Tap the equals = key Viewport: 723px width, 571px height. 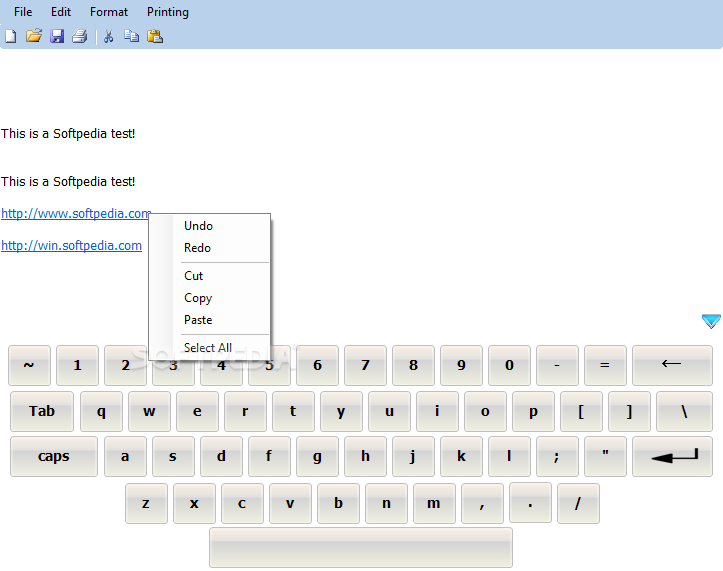click(x=605, y=365)
